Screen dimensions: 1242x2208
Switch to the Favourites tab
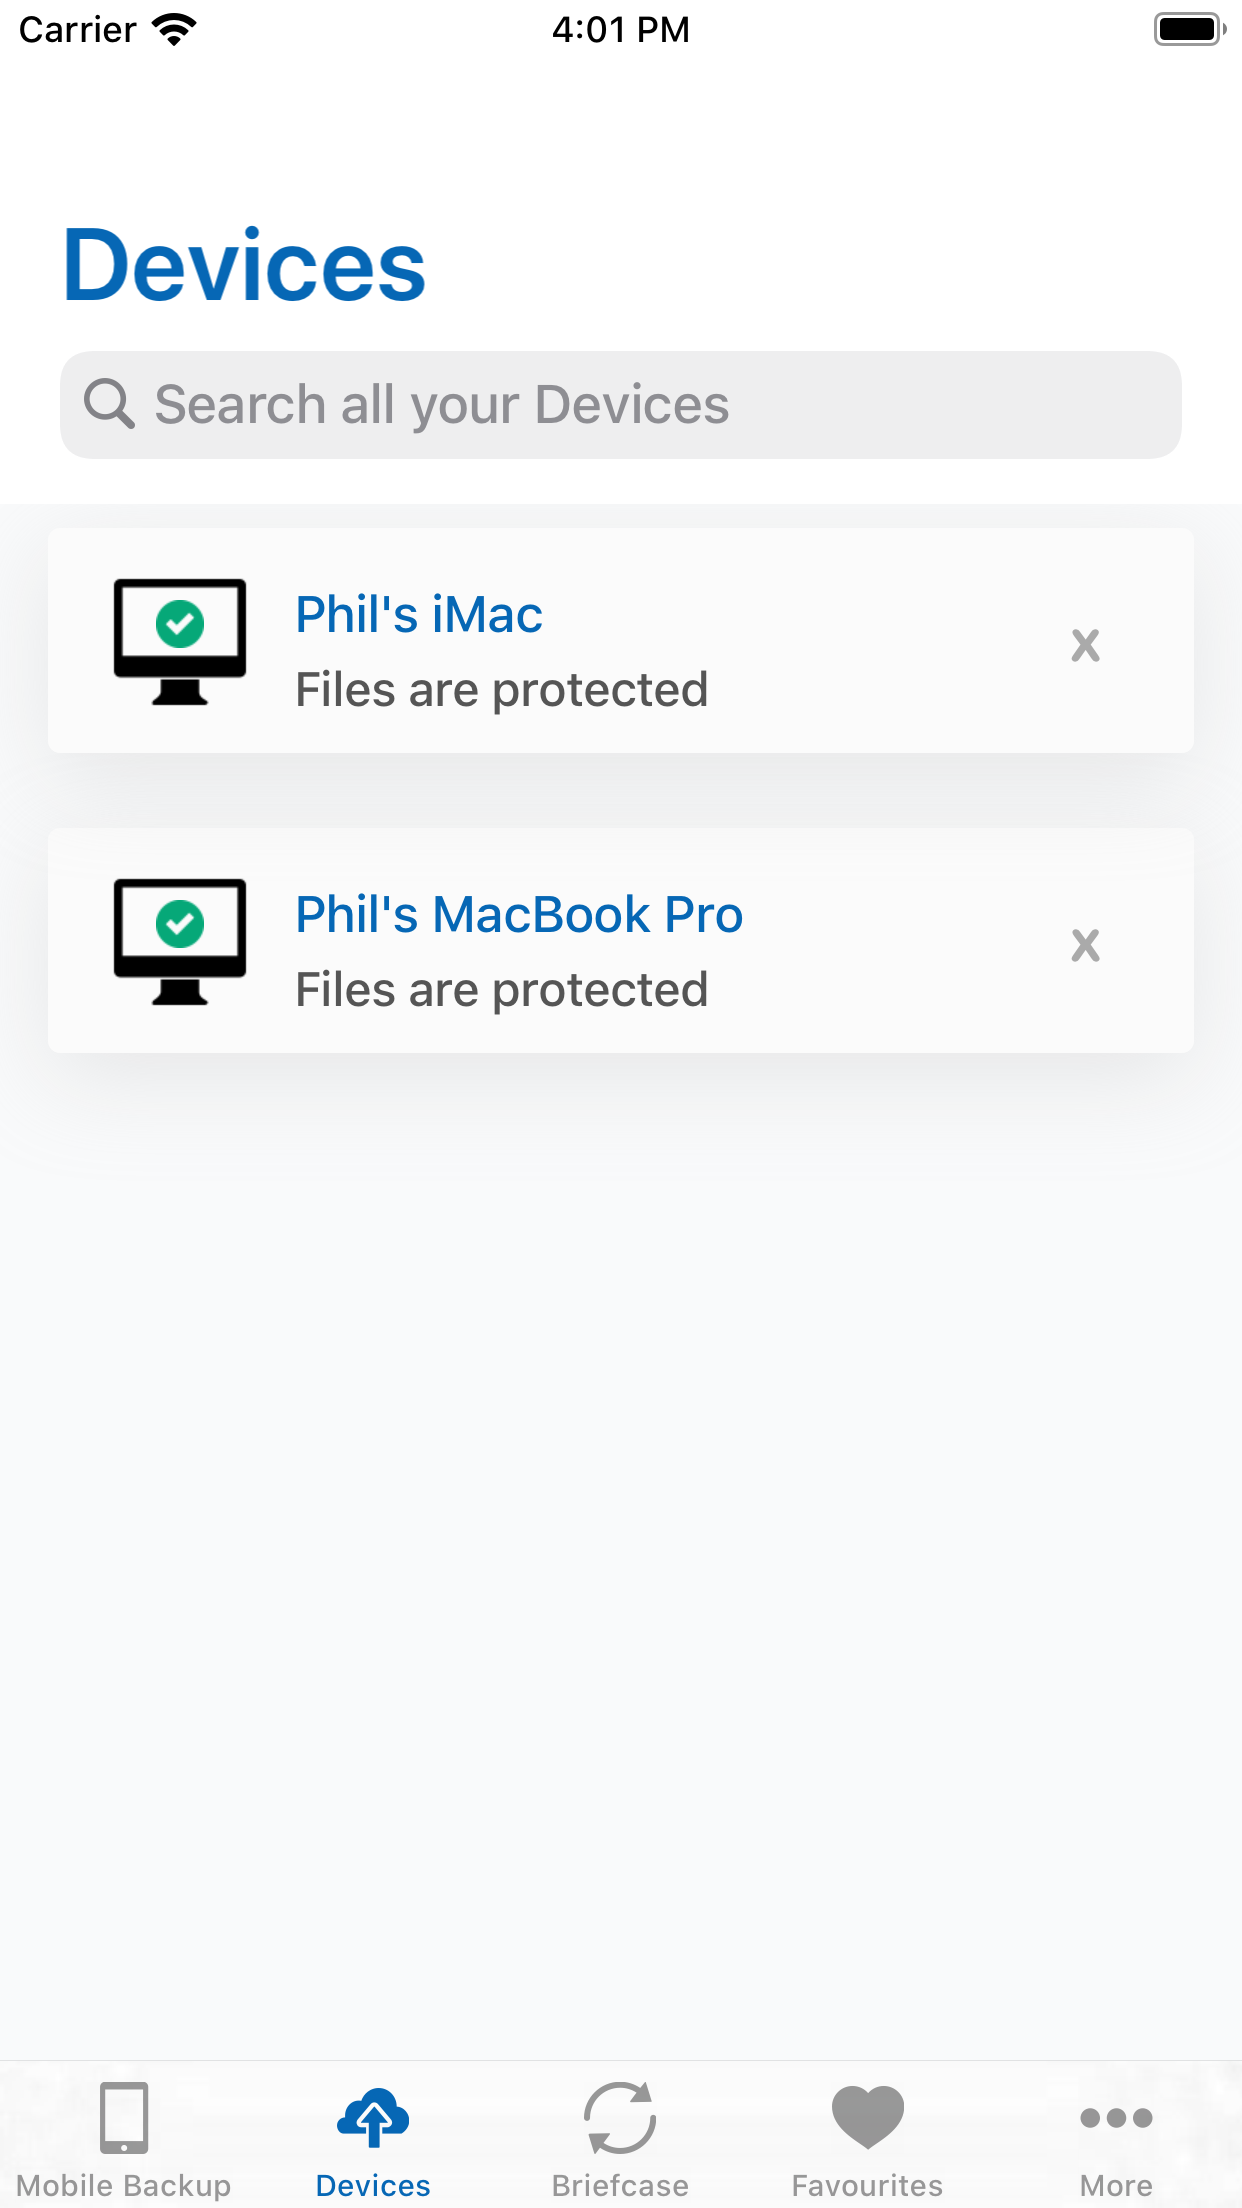866,2140
